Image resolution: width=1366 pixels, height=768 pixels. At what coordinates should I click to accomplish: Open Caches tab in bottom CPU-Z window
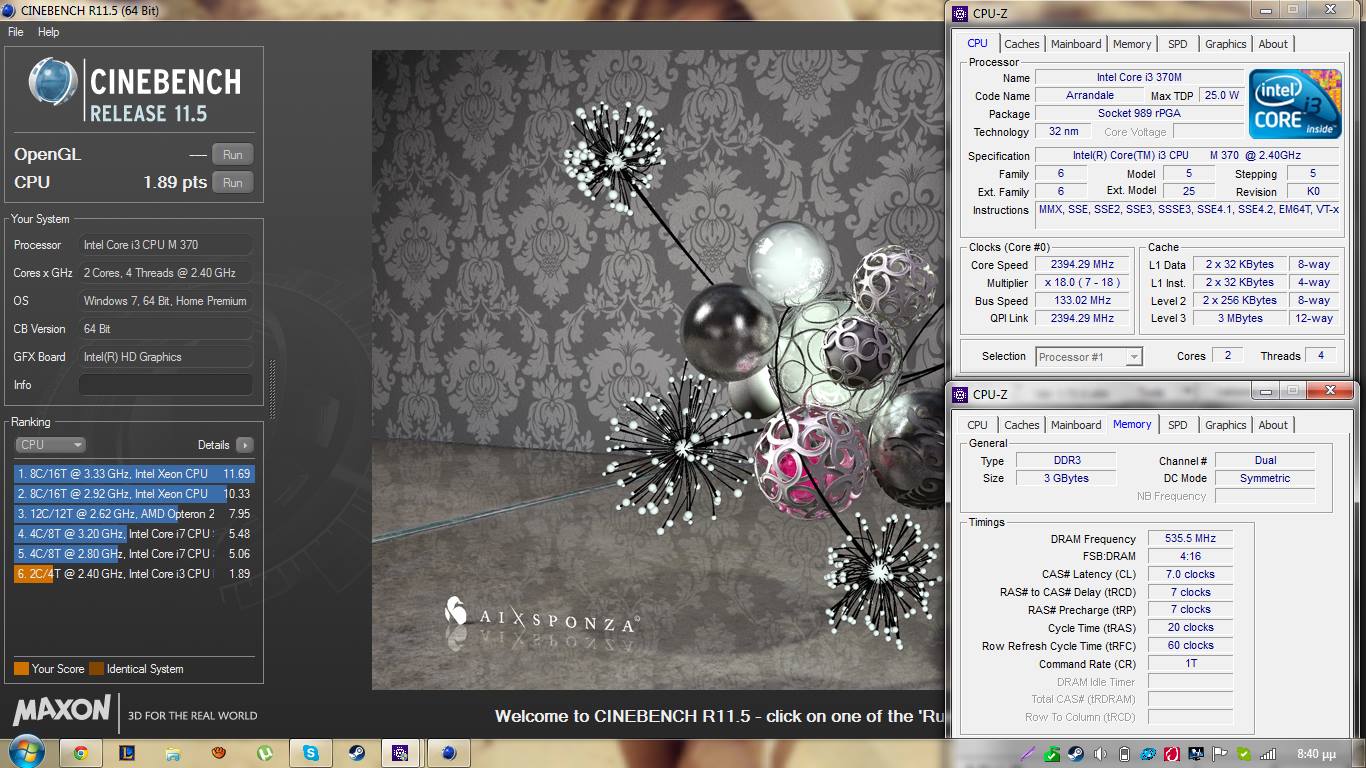pyautogui.click(x=1022, y=425)
